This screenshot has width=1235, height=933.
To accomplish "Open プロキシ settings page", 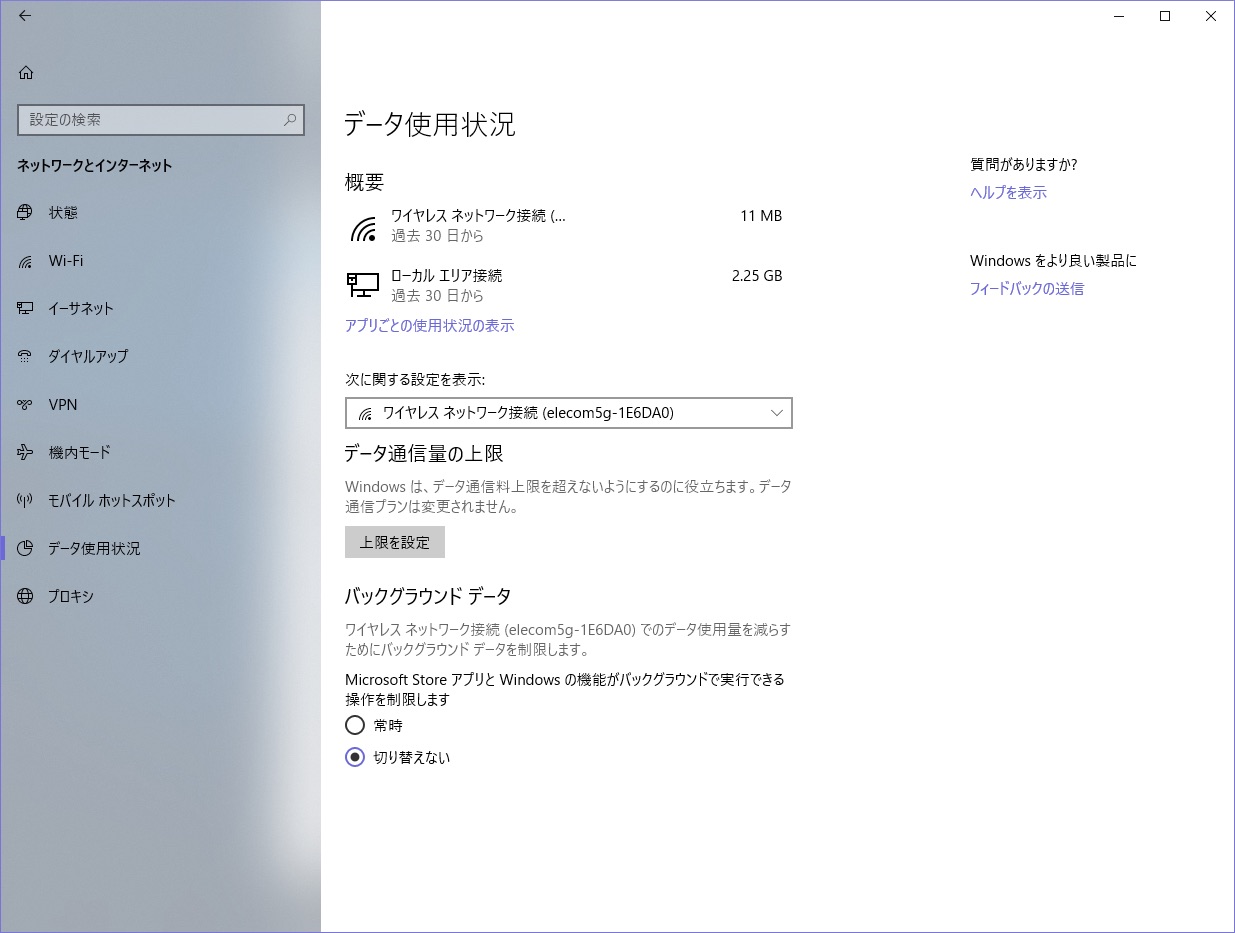I will click(160, 597).
